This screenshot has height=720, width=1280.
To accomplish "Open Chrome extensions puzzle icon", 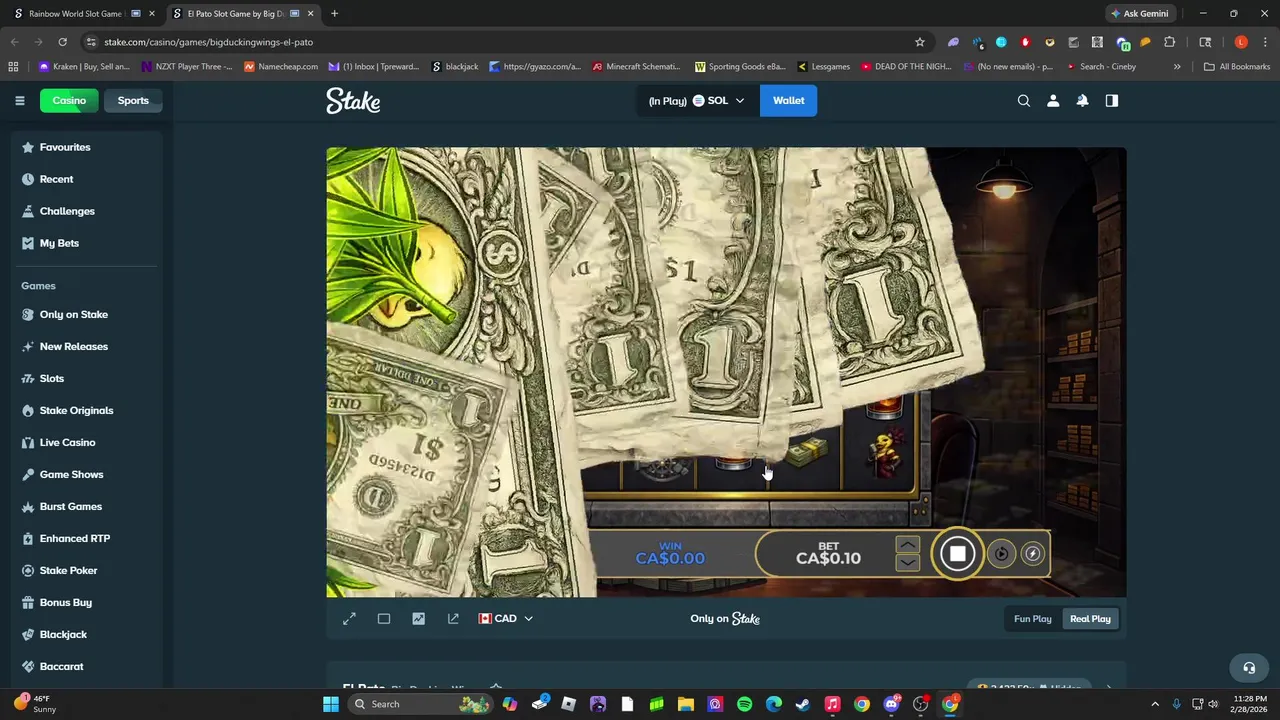I will coord(1169,42).
